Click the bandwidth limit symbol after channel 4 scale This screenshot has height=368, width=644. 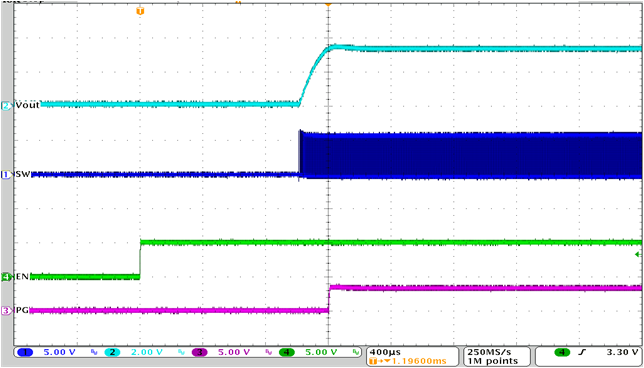[355, 352]
